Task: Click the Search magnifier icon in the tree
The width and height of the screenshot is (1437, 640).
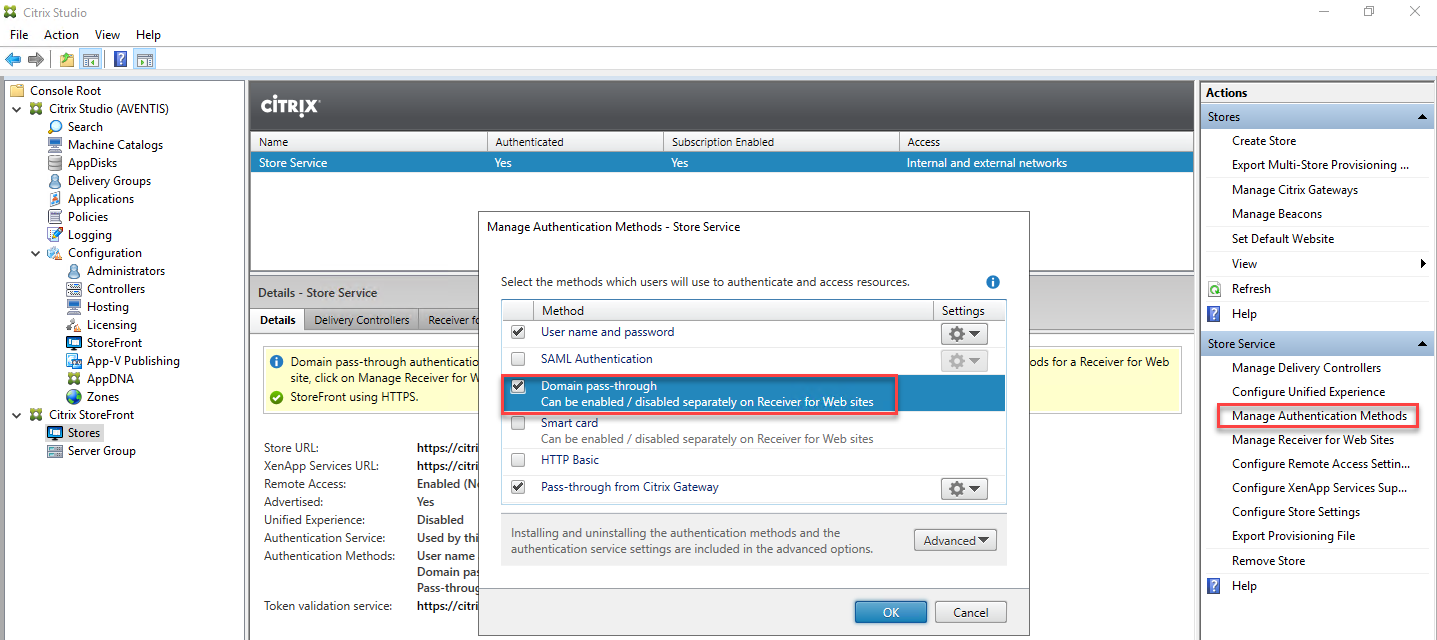Action: [x=56, y=127]
